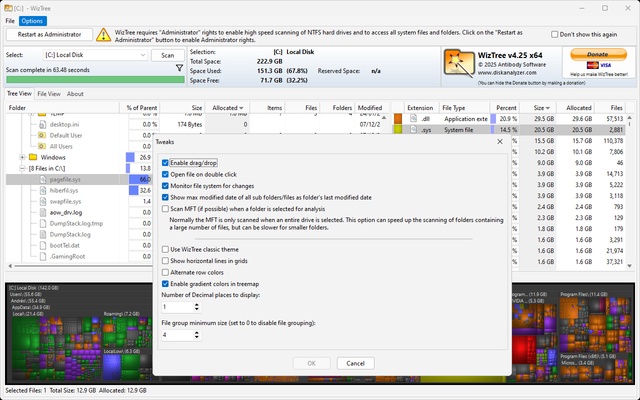
Task: Uncheck Monitor file system for changes
Action: tap(165, 186)
